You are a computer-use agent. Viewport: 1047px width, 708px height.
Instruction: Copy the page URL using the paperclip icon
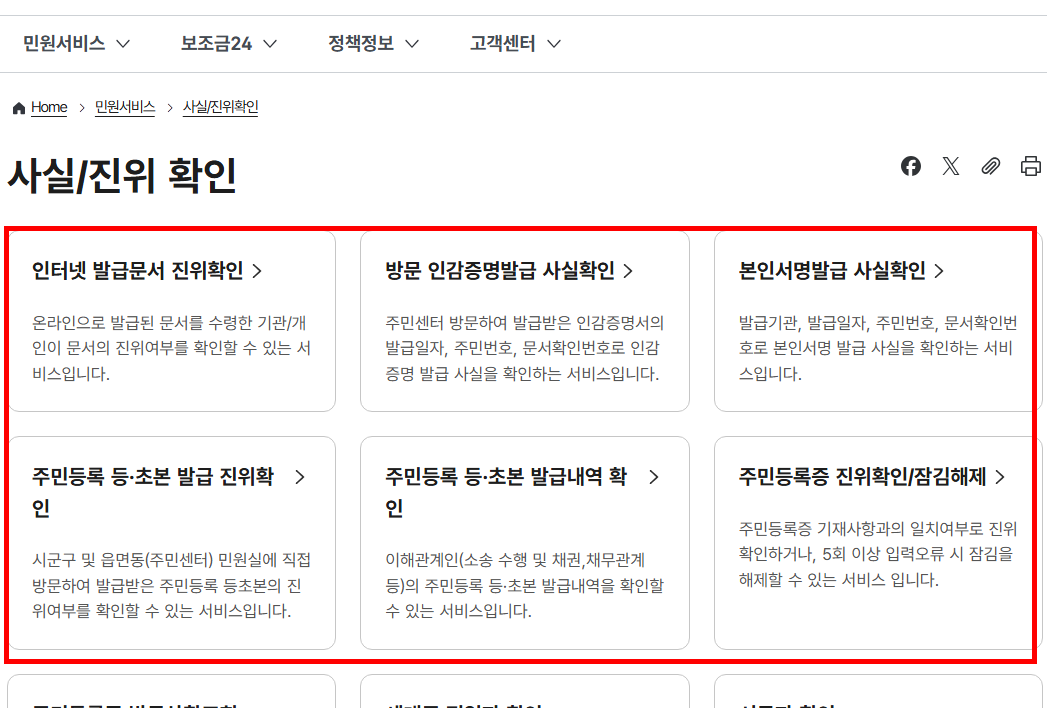click(991, 166)
